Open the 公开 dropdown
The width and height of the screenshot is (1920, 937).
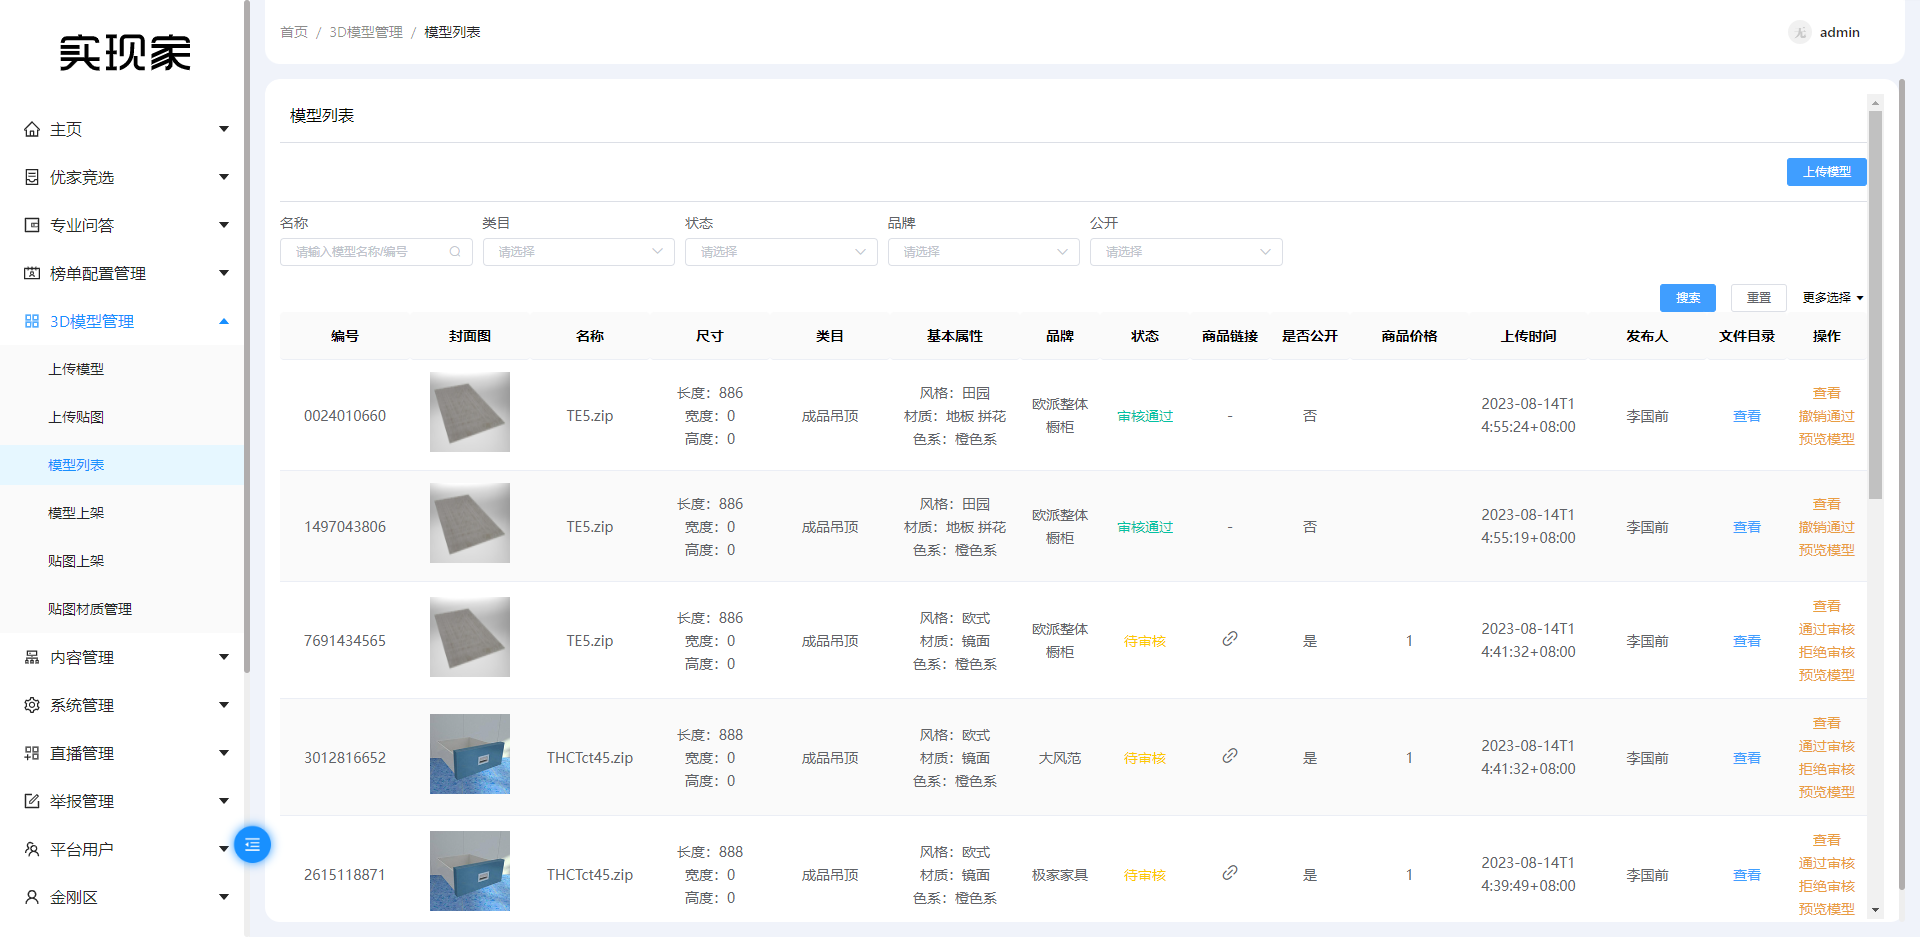pos(1186,252)
